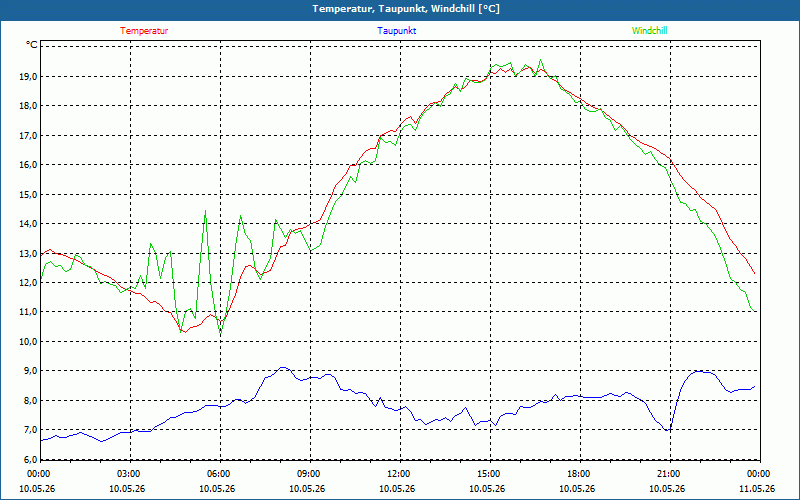
Task: Click the 03:00 time label
Action: (131, 474)
